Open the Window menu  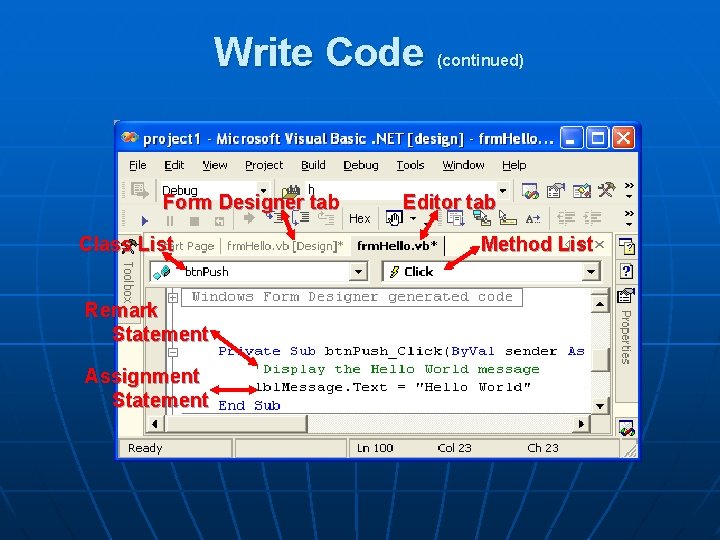pos(463,165)
